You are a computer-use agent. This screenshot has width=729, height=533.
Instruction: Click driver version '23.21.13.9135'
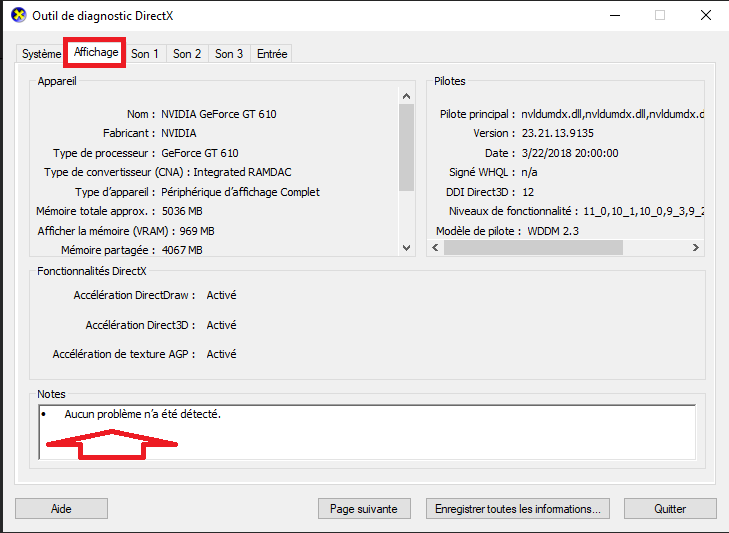[x=557, y=133]
